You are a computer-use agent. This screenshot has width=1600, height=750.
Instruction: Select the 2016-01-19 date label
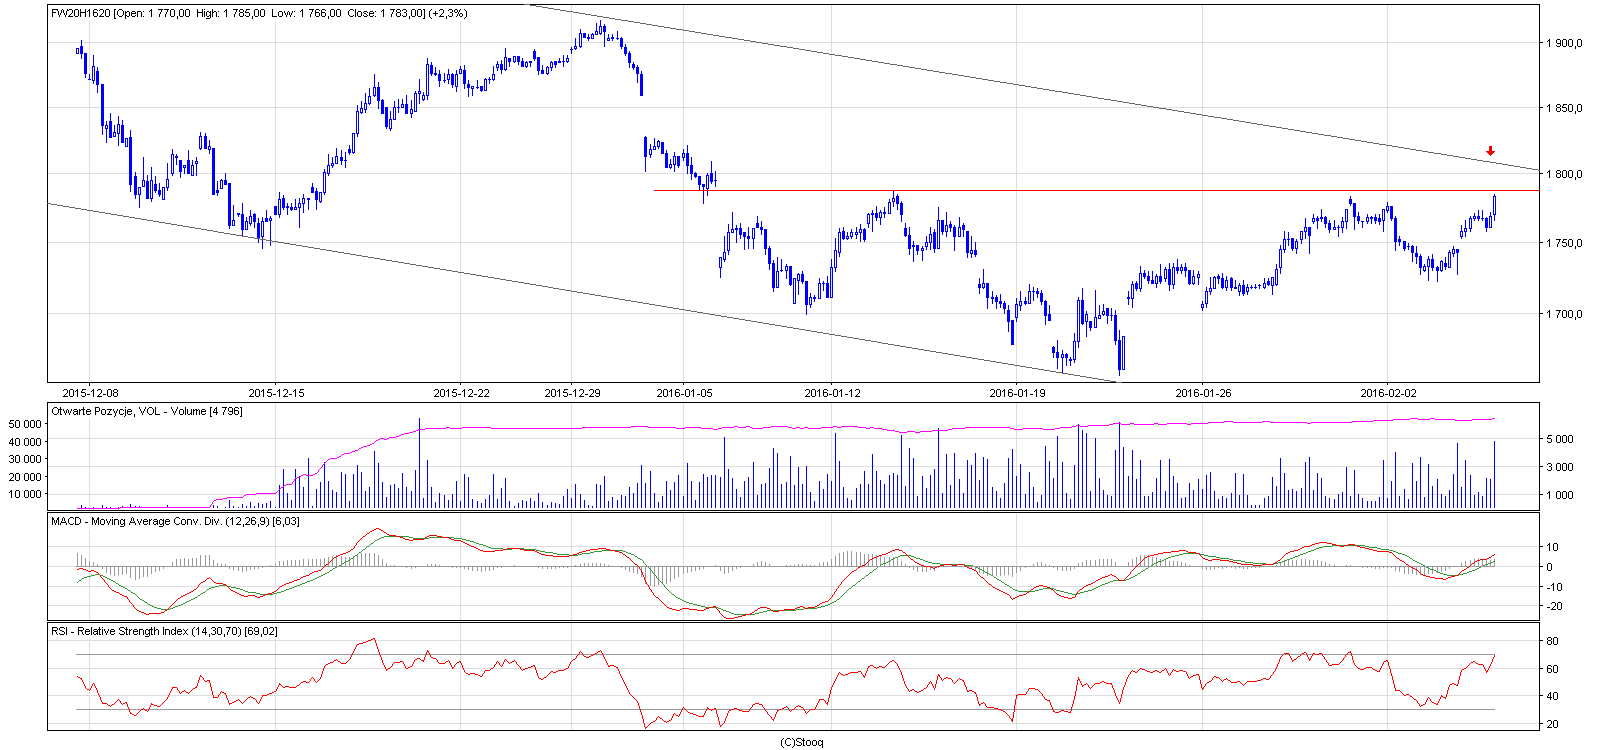(x=1017, y=393)
